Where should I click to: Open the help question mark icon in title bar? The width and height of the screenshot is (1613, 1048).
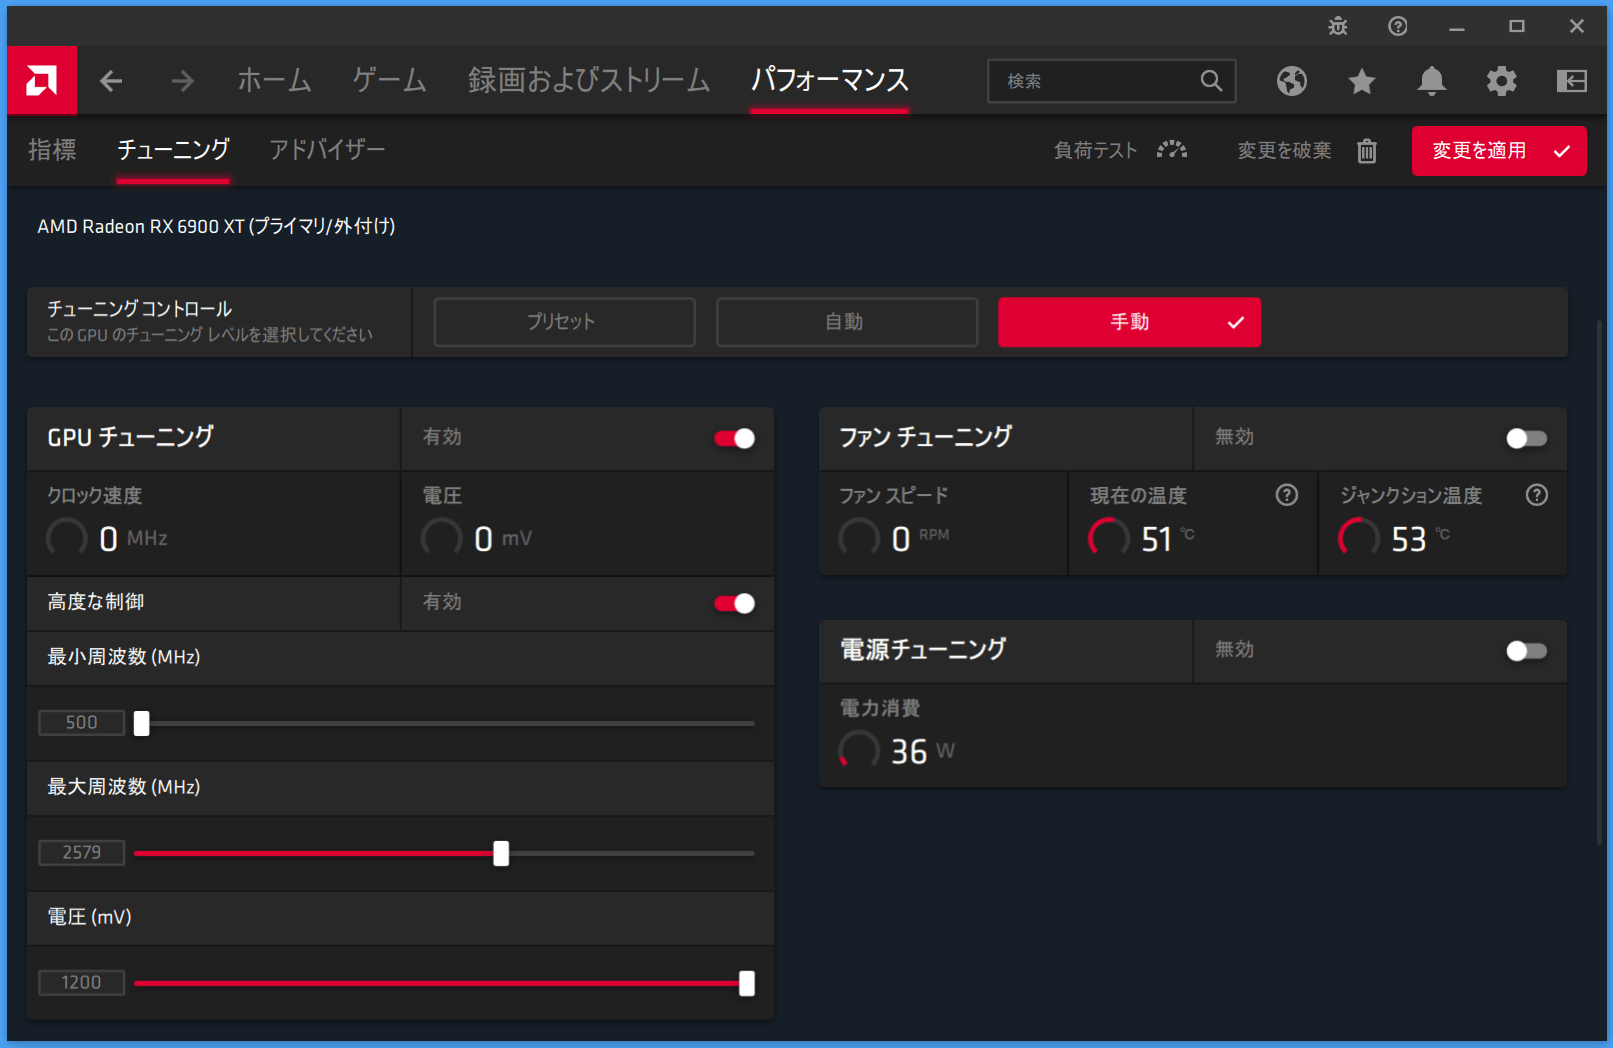[1398, 27]
